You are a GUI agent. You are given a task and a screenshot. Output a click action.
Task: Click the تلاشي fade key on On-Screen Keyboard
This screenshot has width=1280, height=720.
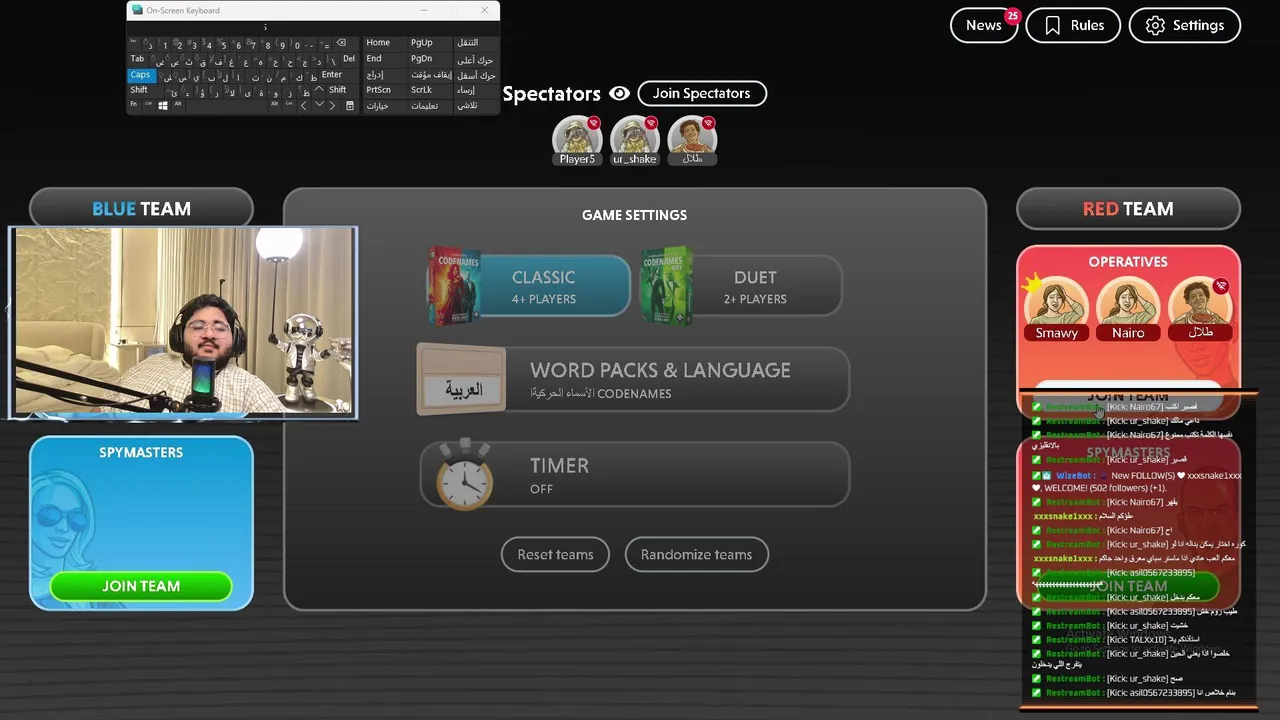click(476, 105)
